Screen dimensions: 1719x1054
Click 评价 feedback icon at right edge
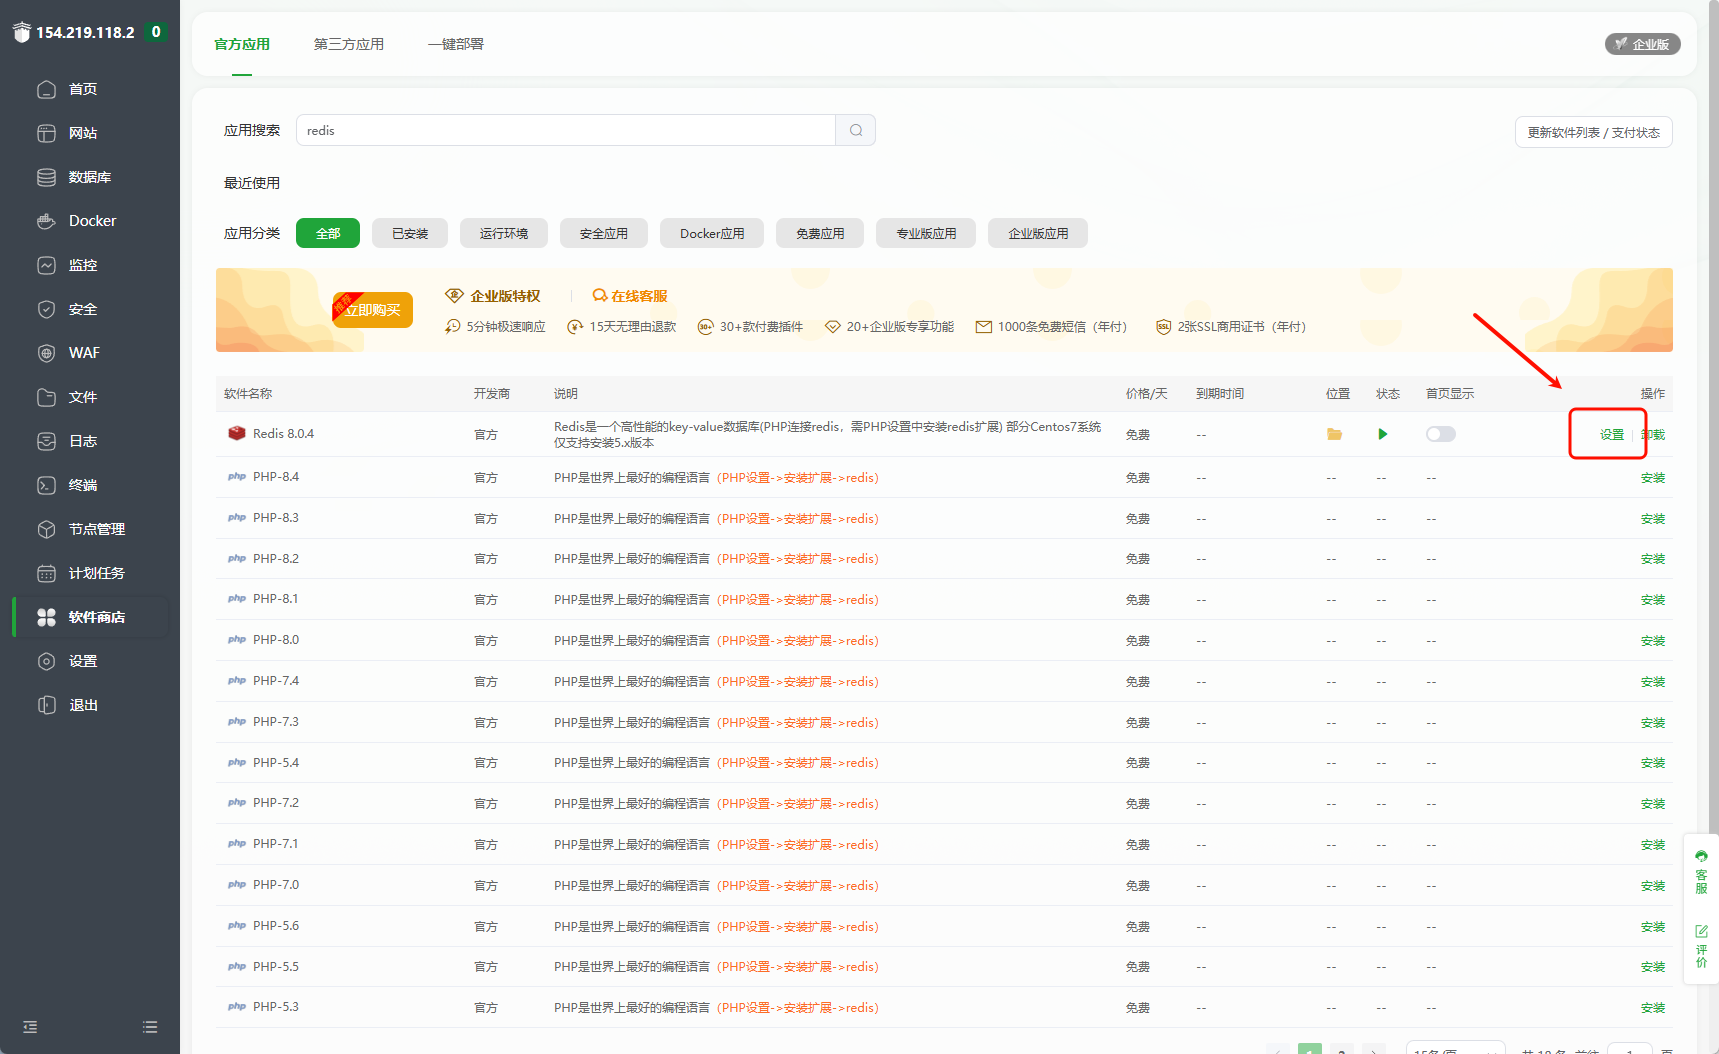[x=1701, y=946]
